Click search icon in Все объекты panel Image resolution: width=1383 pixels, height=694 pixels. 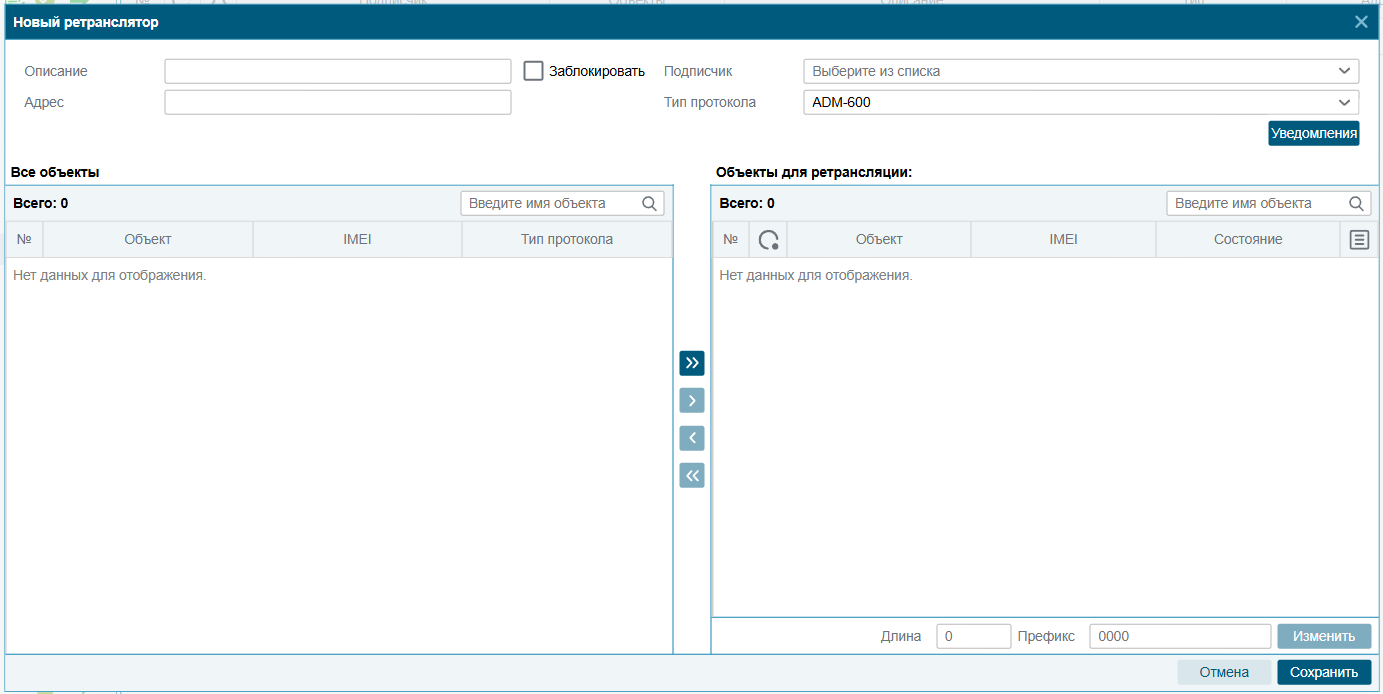(649, 203)
